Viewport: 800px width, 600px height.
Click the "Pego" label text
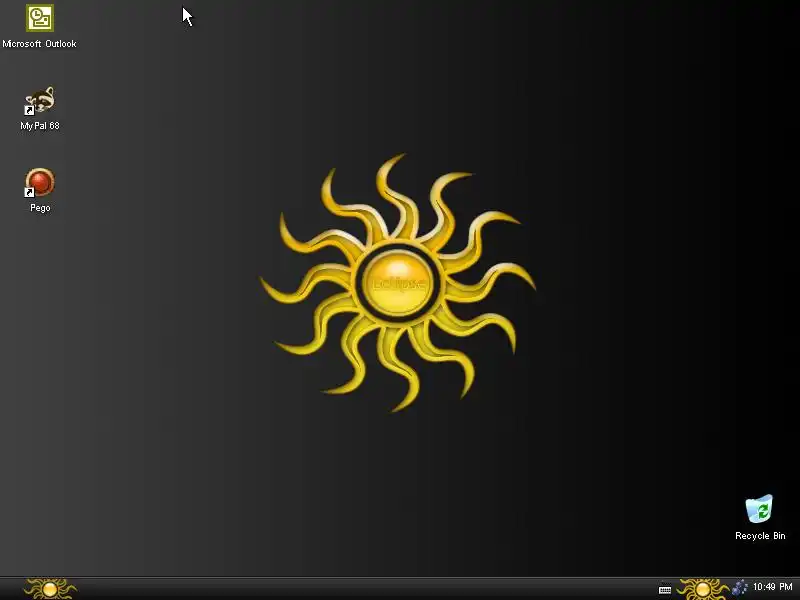pos(40,208)
